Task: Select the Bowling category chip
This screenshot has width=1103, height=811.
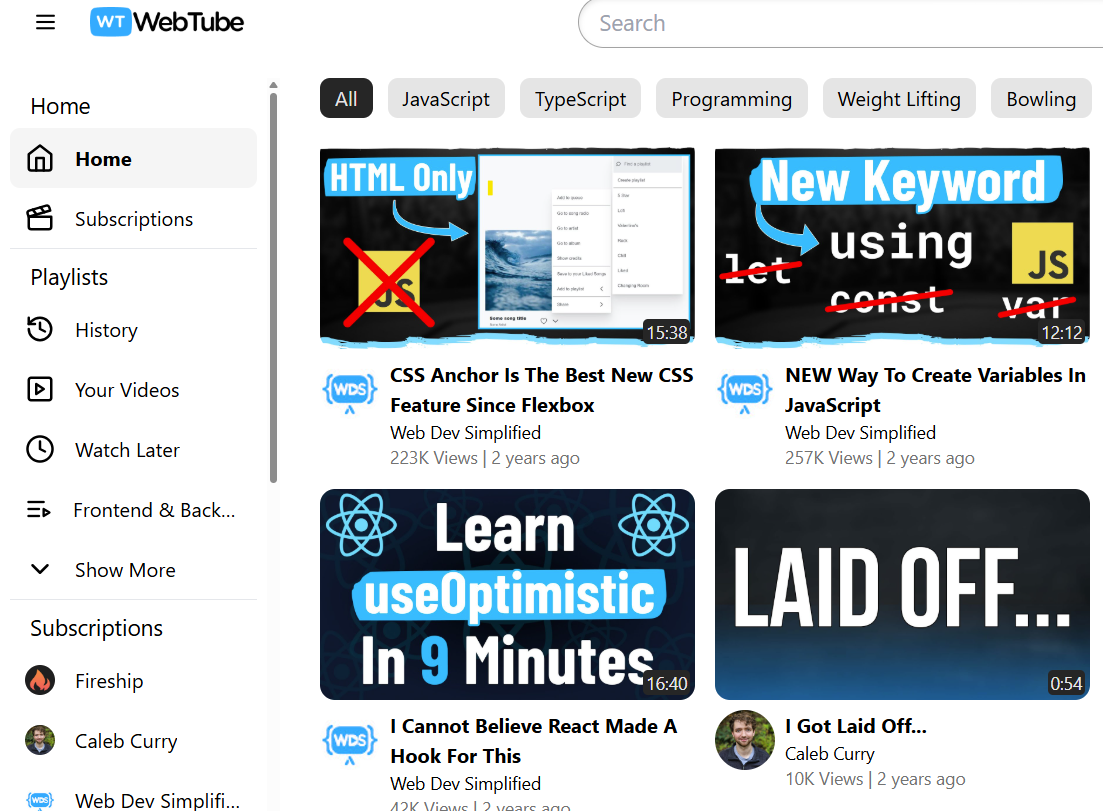Action: 1041,98
